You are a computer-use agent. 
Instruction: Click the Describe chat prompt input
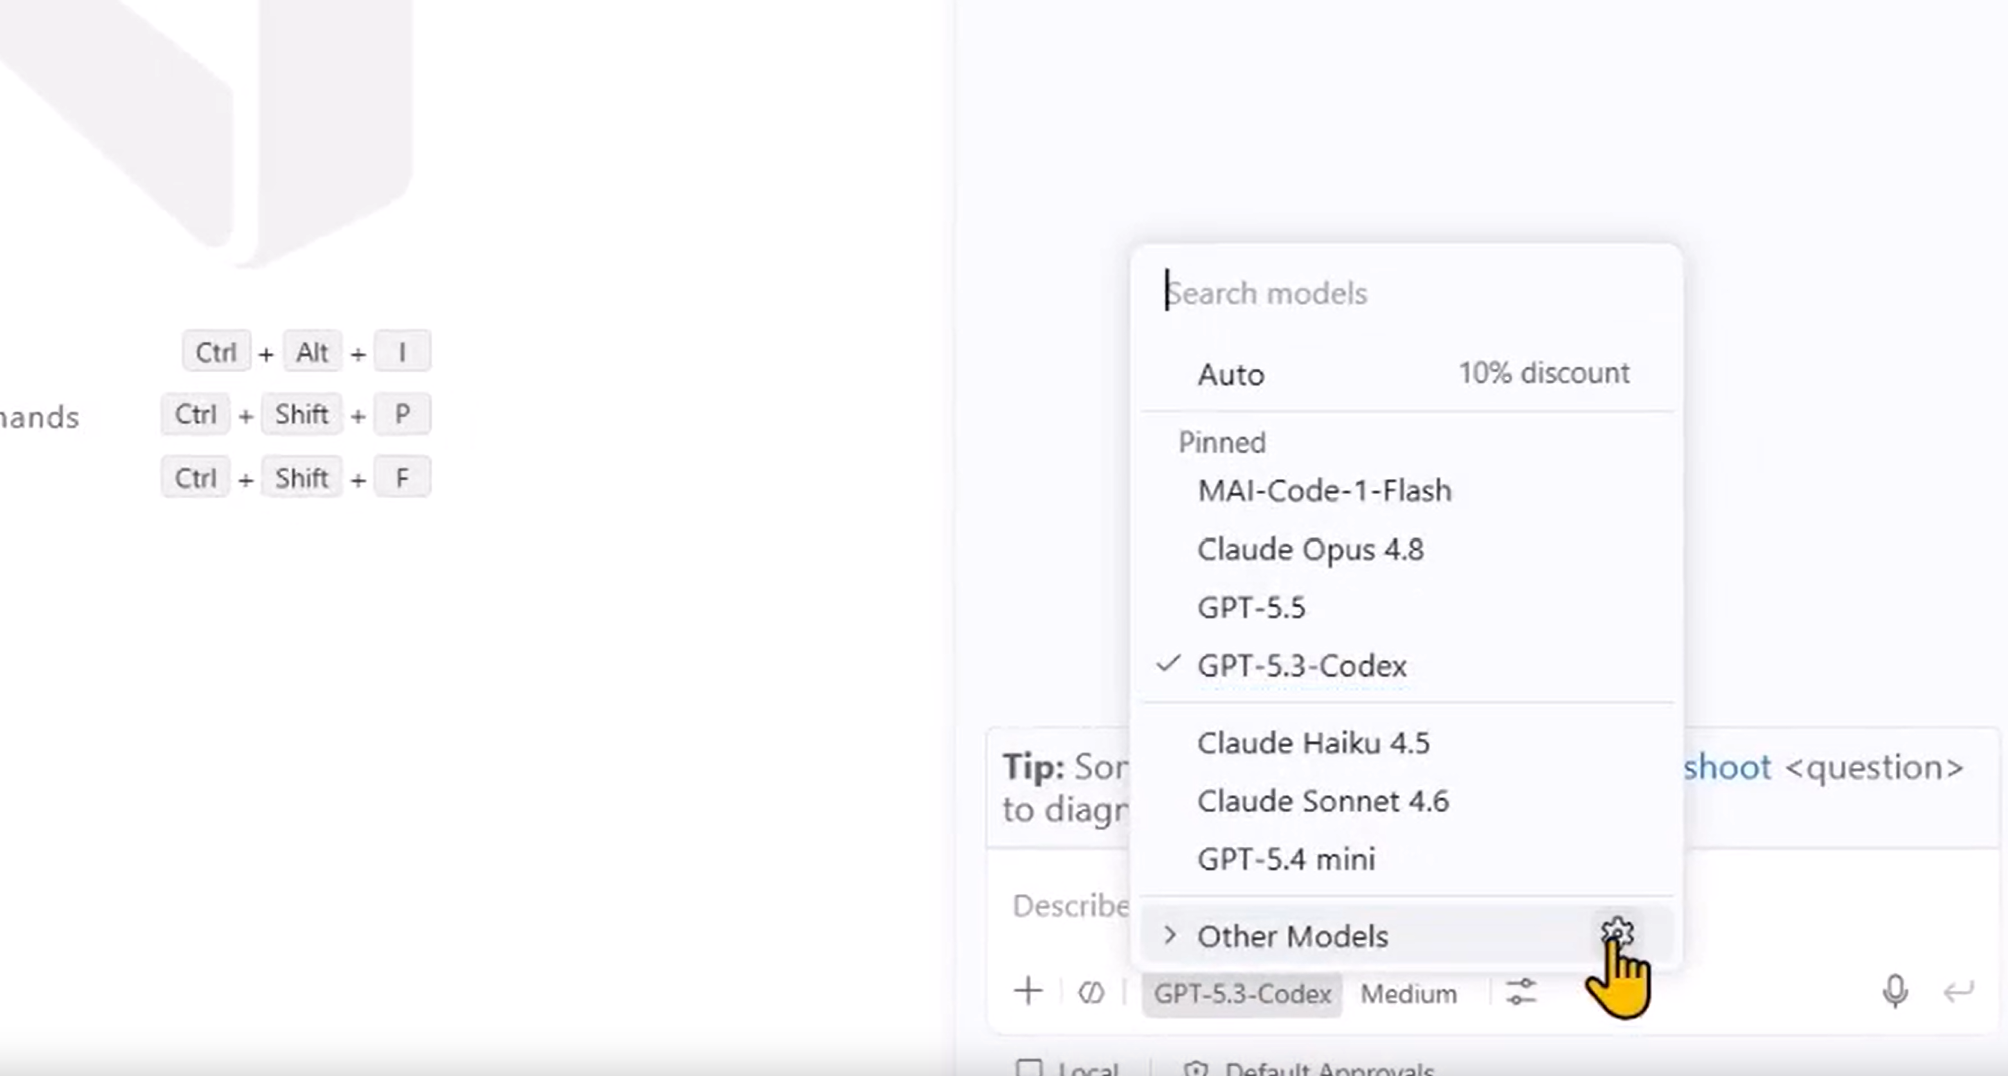[x=1070, y=906]
